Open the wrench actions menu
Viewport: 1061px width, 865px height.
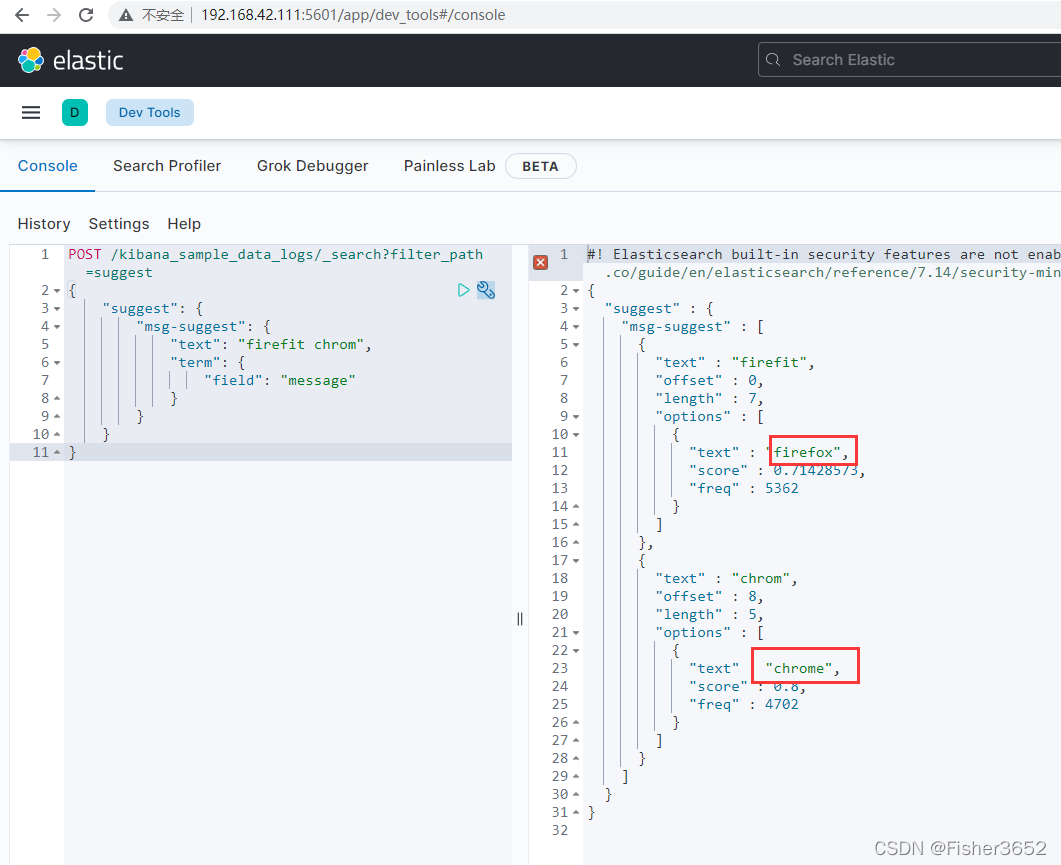point(486,290)
